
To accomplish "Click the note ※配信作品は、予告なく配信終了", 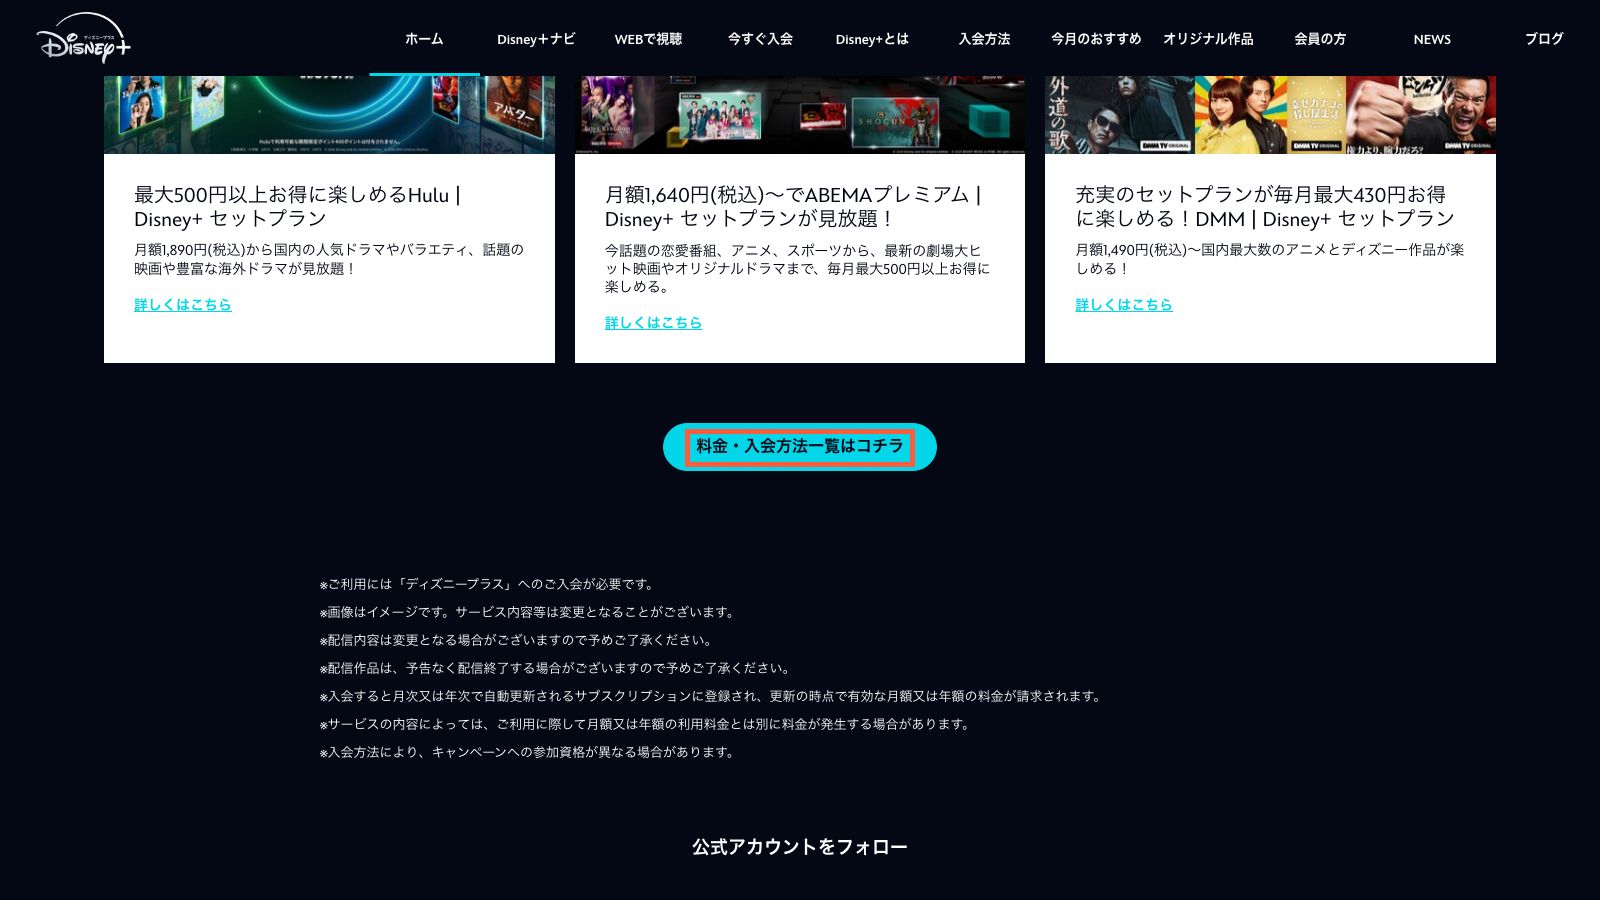I will tap(556, 668).
